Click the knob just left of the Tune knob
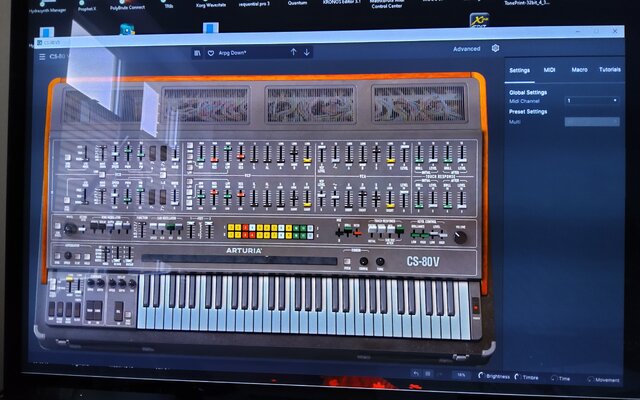Image resolution: width=640 pixels, height=400 pixels. 363,261
